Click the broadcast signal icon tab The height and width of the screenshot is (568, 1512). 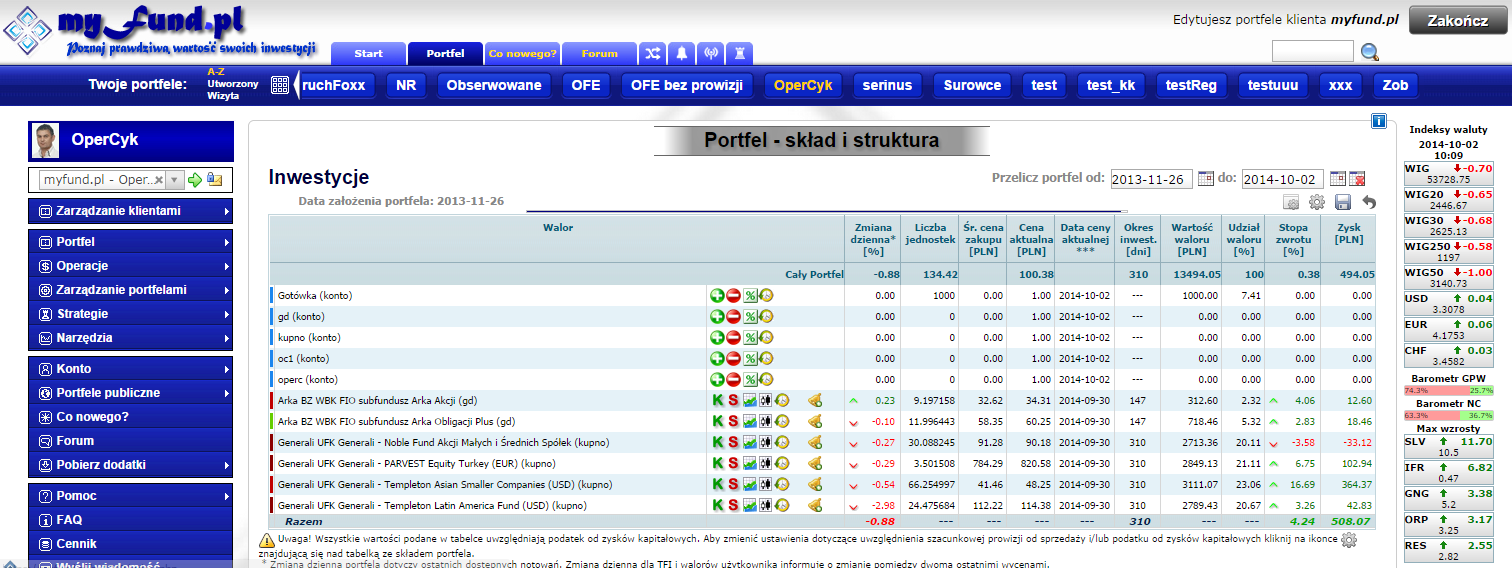click(x=711, y=53)
